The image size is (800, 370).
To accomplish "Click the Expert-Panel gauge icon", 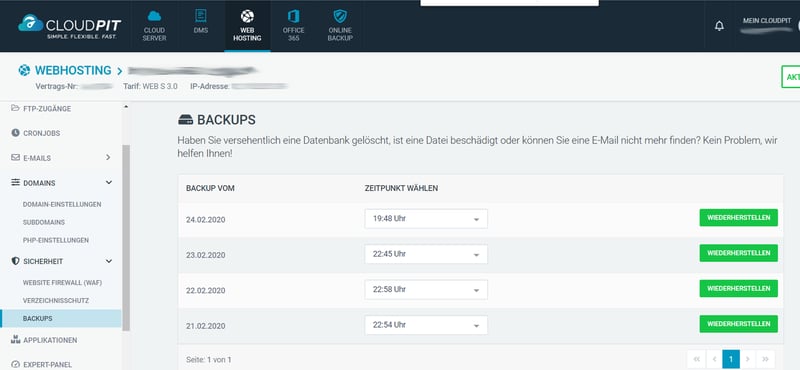I will (15, 364).
